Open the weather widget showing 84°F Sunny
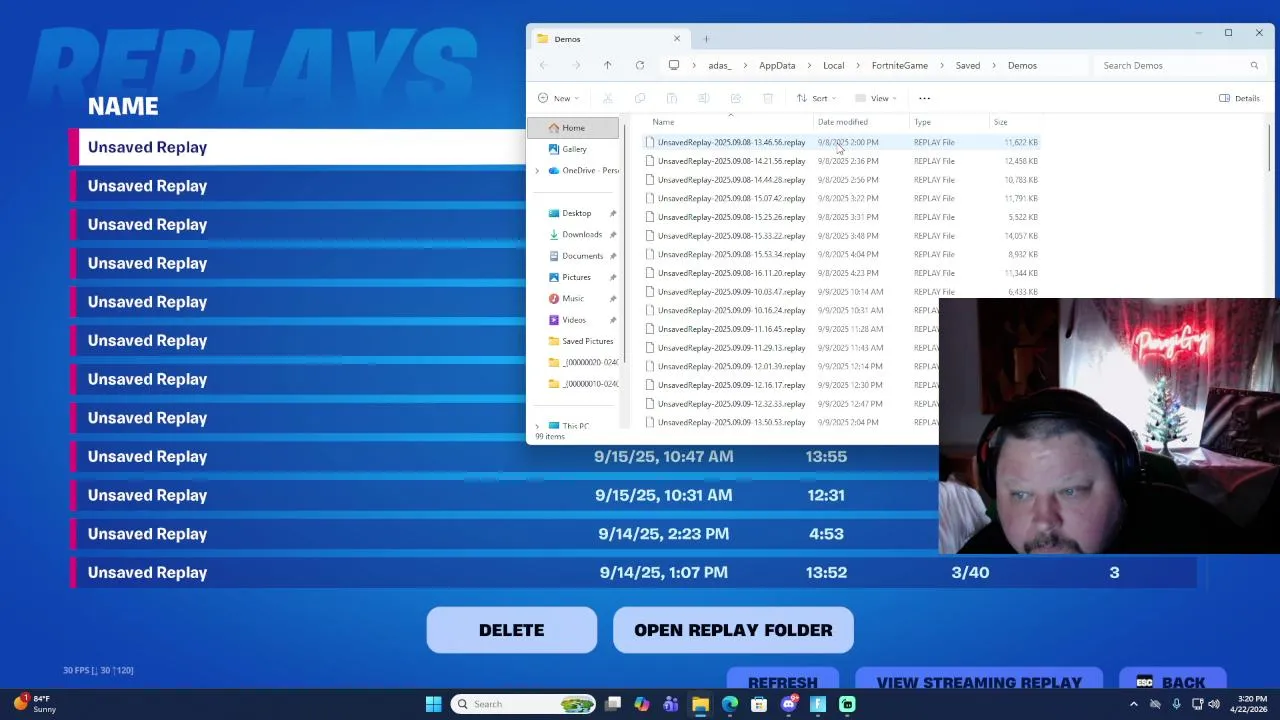 click(x=35, y=704)
